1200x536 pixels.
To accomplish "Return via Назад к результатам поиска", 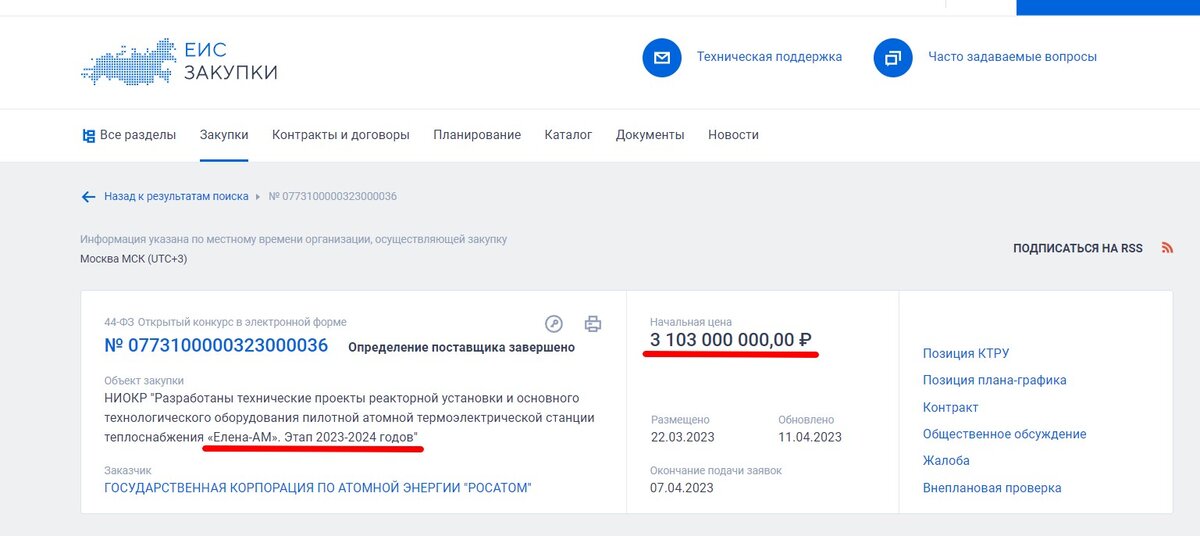I will tap(176, 197).
